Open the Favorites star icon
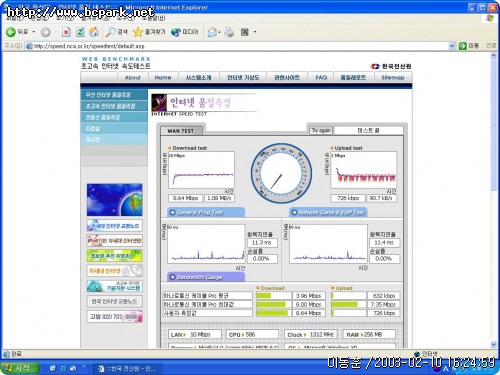 click(138, 32)
